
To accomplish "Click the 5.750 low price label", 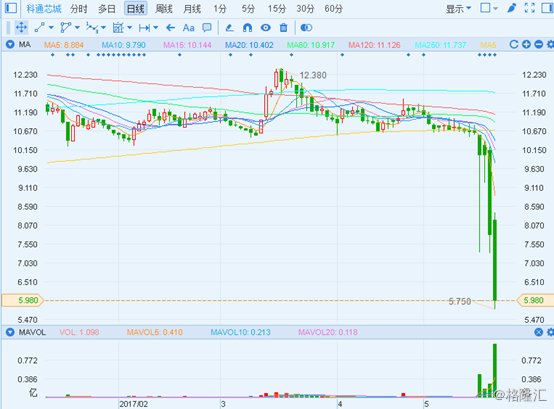I will [460, 302].
